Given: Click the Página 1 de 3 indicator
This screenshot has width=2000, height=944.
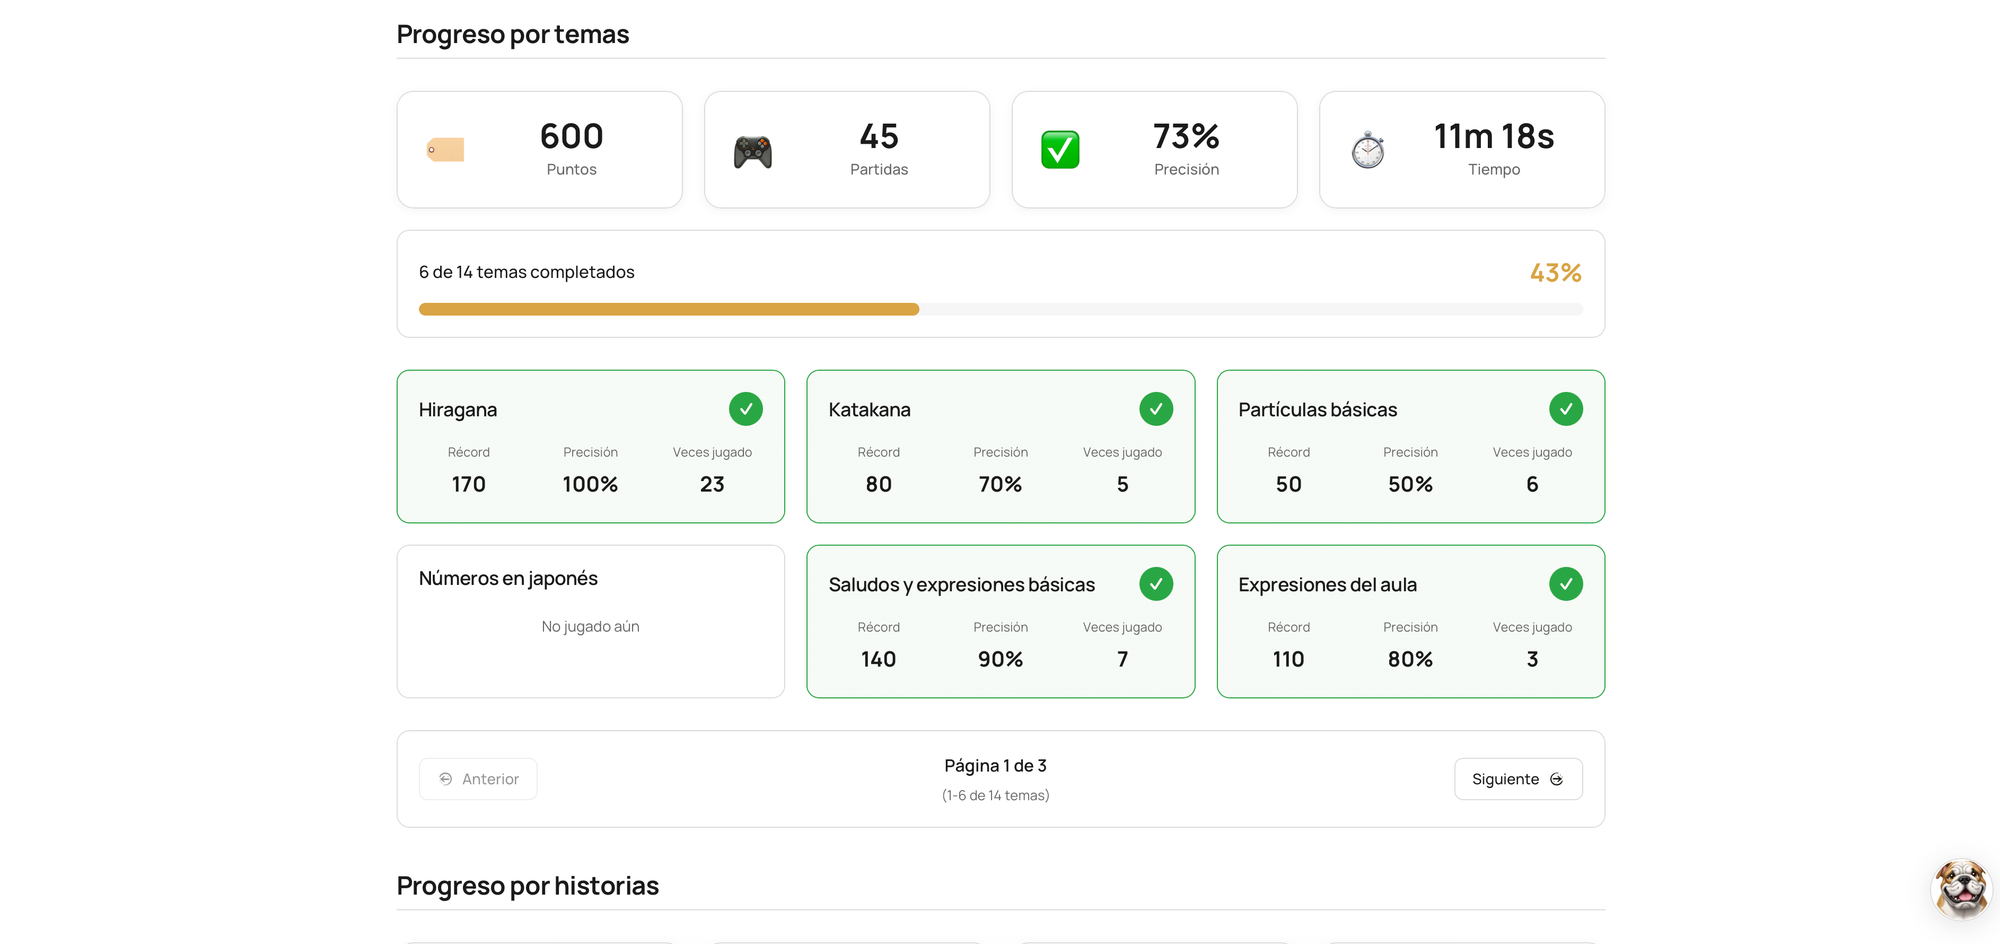Looking at the screenshot, I should point(995,766).
